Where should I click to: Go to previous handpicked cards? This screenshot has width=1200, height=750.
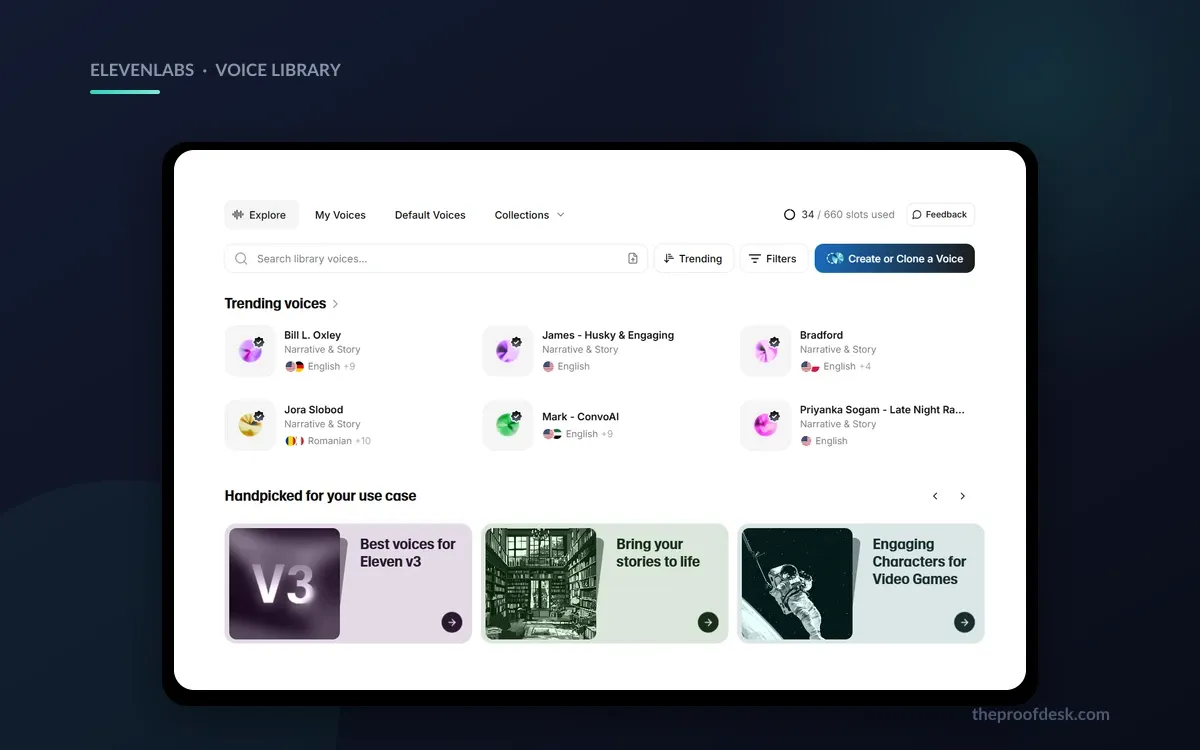point(935,496)
